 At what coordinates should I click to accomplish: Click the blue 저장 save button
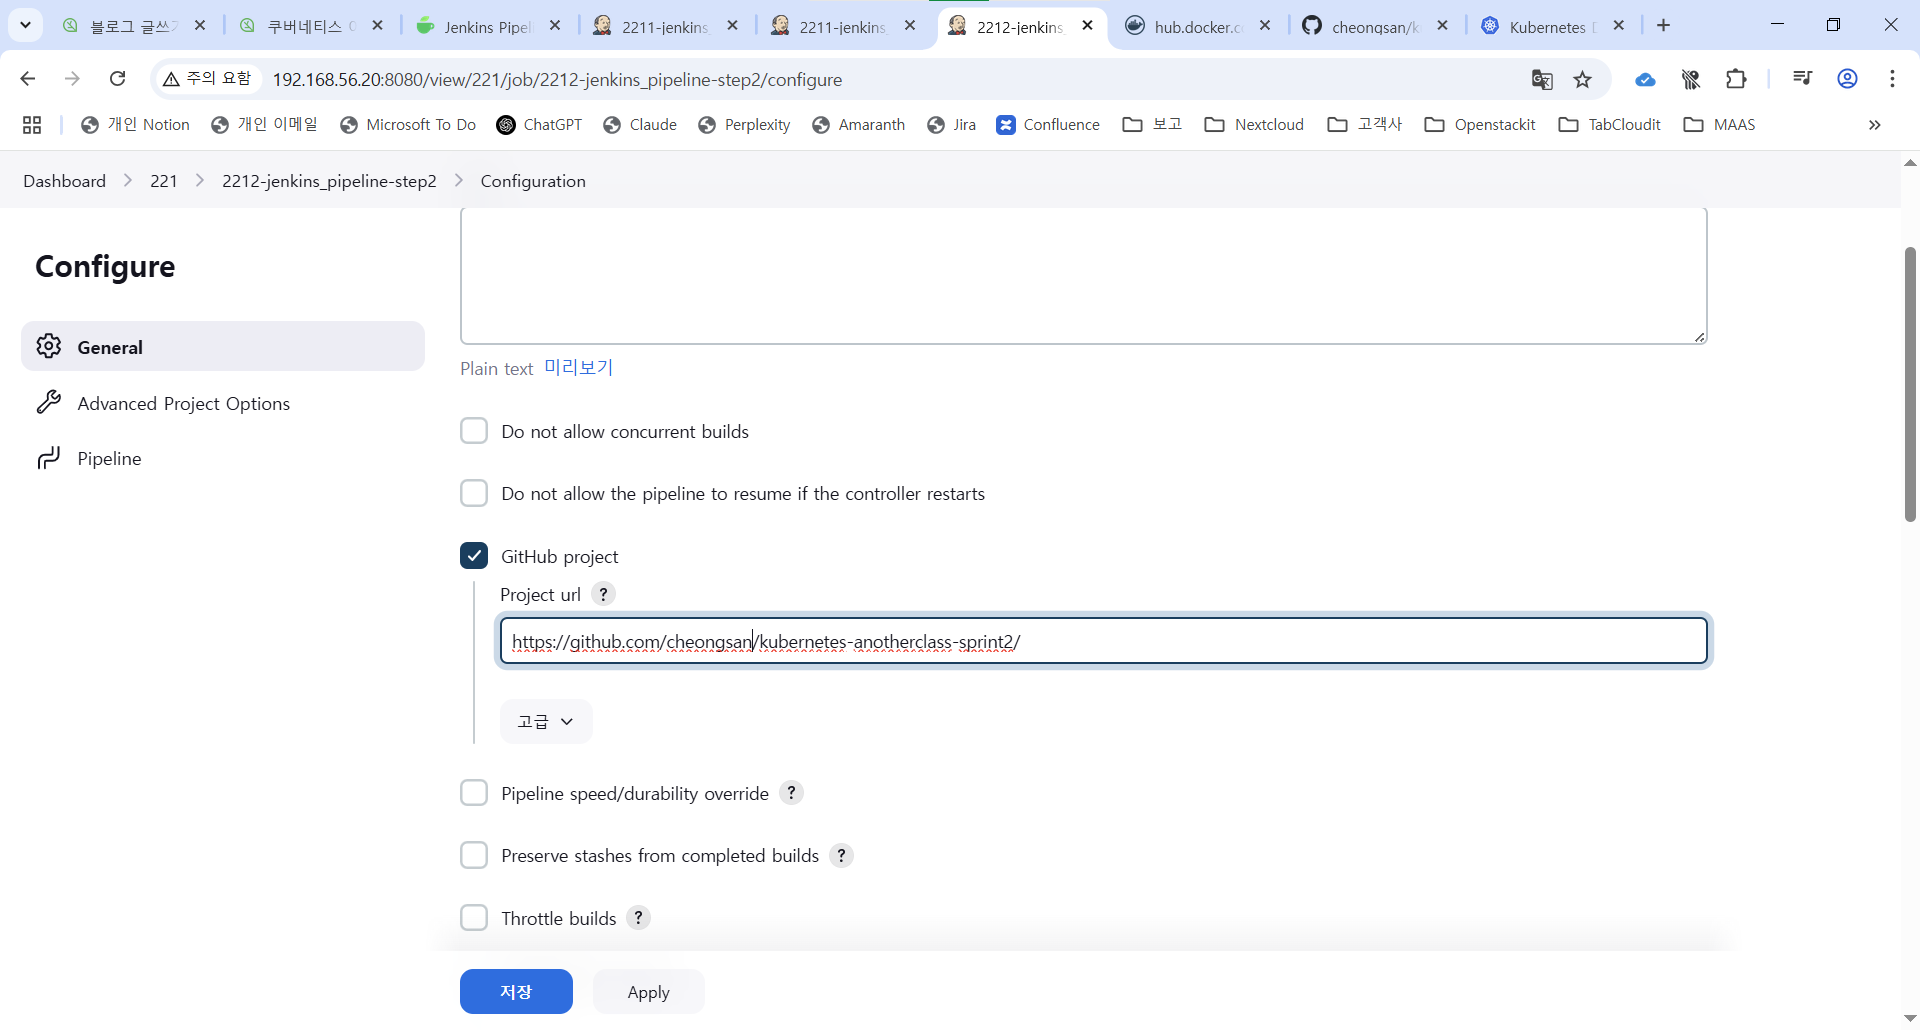click(516, 992)
